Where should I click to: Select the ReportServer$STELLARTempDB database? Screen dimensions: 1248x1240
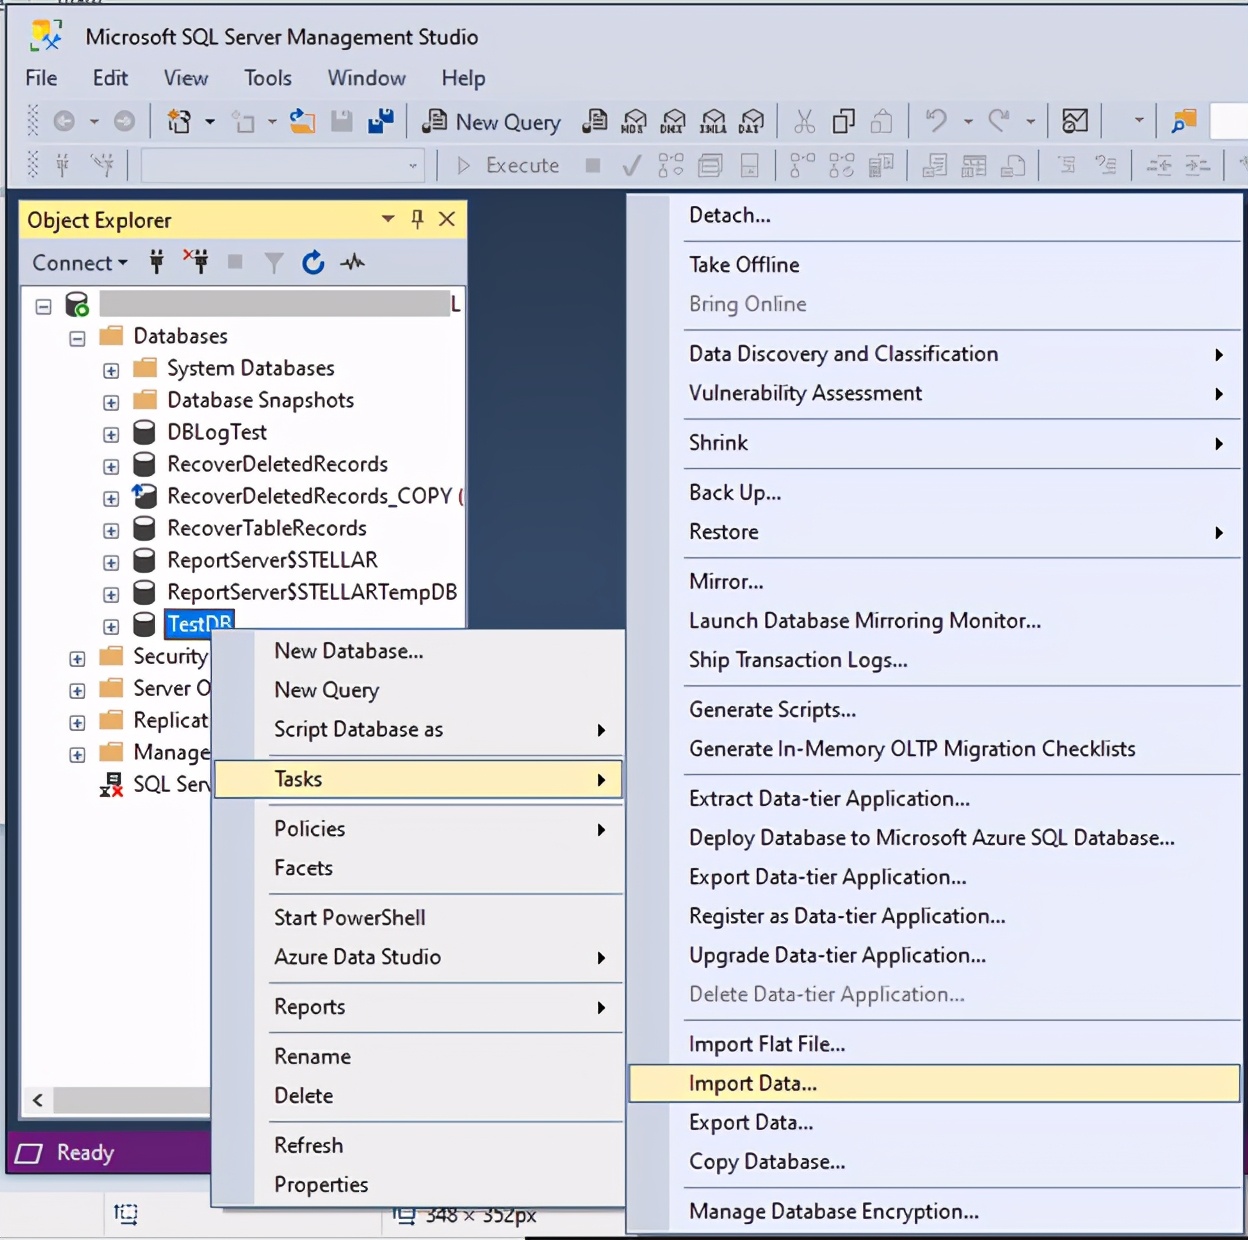click(312, 593)
